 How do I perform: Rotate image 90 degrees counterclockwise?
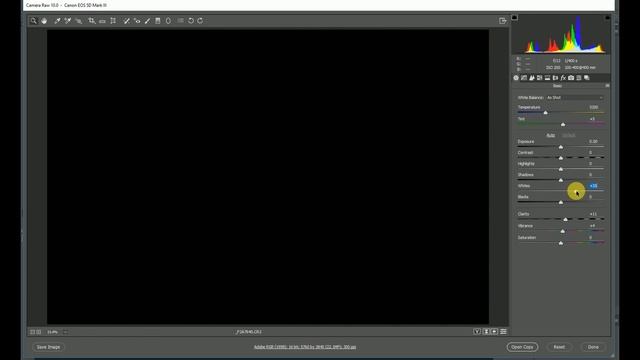(191, 21)
